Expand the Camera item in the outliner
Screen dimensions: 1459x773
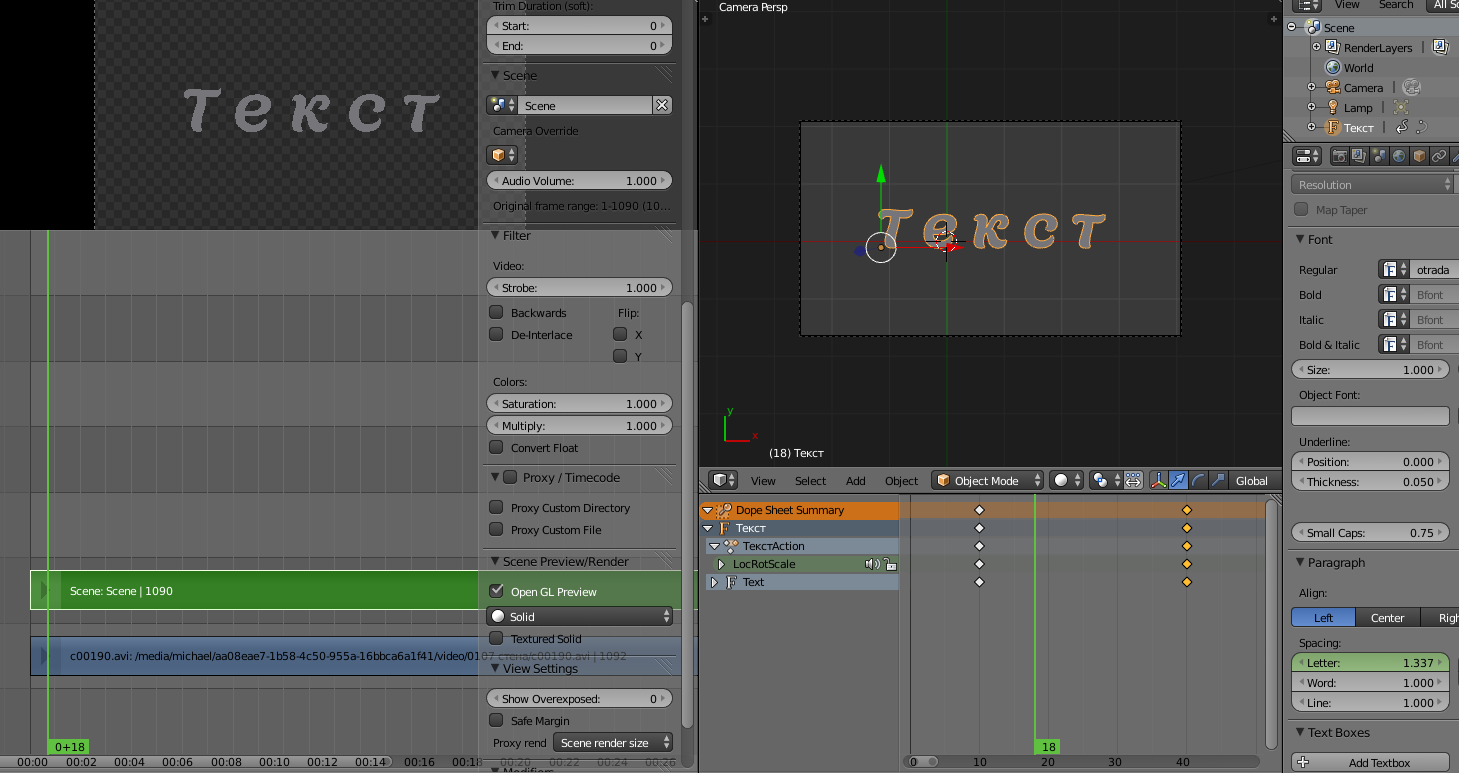click(1311, 87)
